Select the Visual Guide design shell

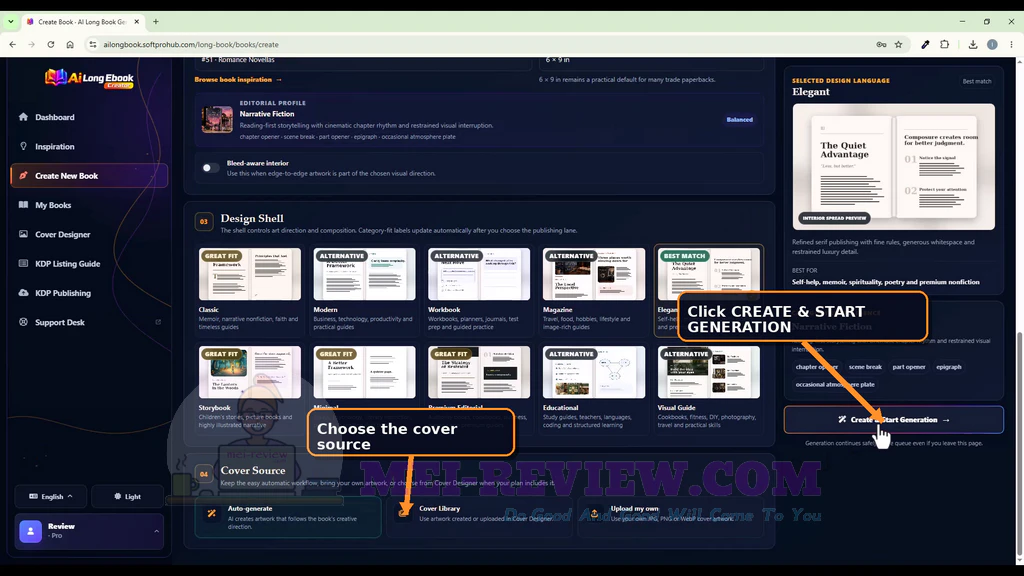click(709, 387)
